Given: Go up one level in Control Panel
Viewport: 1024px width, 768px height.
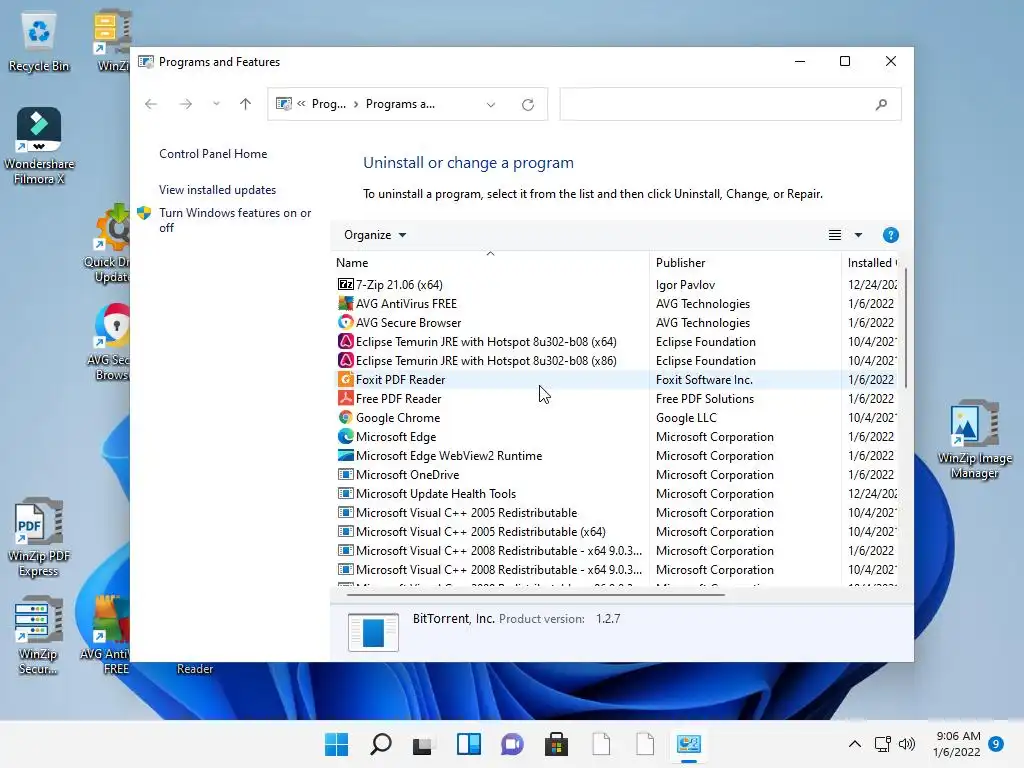Looking at the screenshot, I should click(x=246, y=104).
